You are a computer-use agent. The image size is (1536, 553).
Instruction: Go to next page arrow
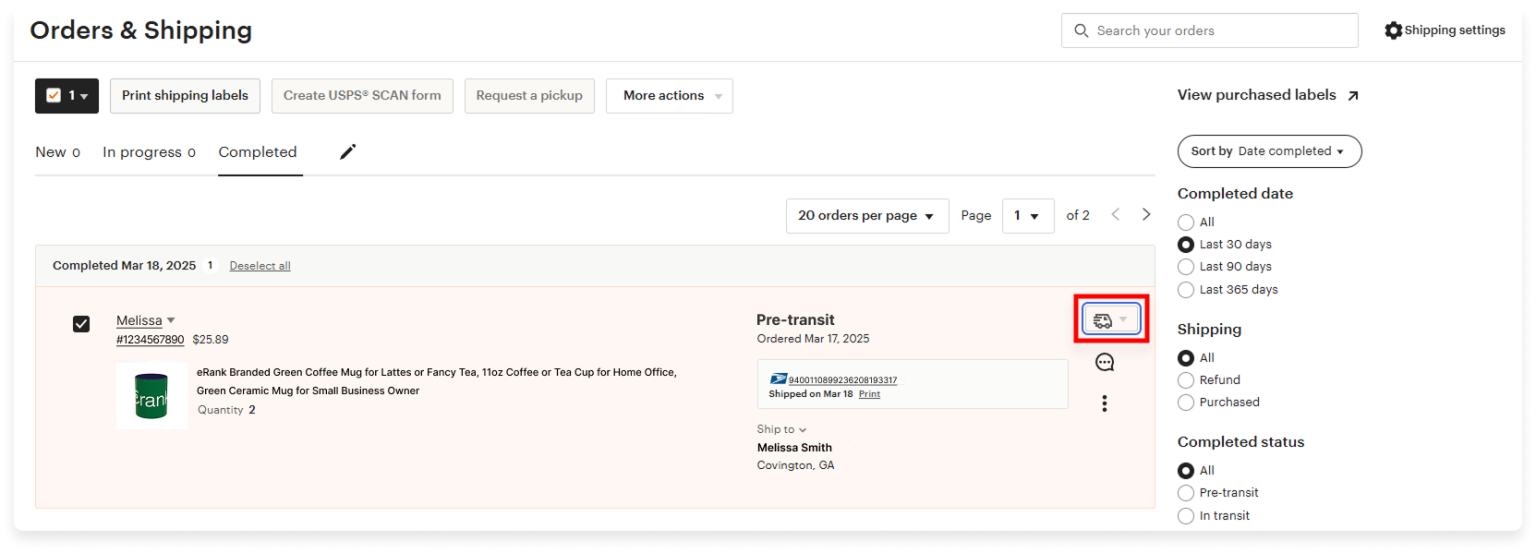(x=1146, y=215)
